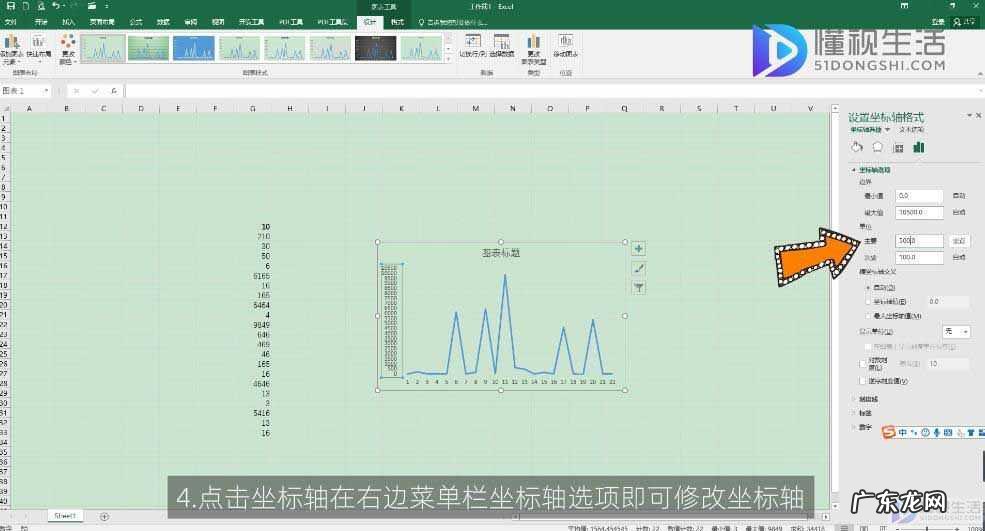The height and width of the screenshot is (531, 985).
Task: Add a new sheet with plus button
Action: tap(104, 517)
